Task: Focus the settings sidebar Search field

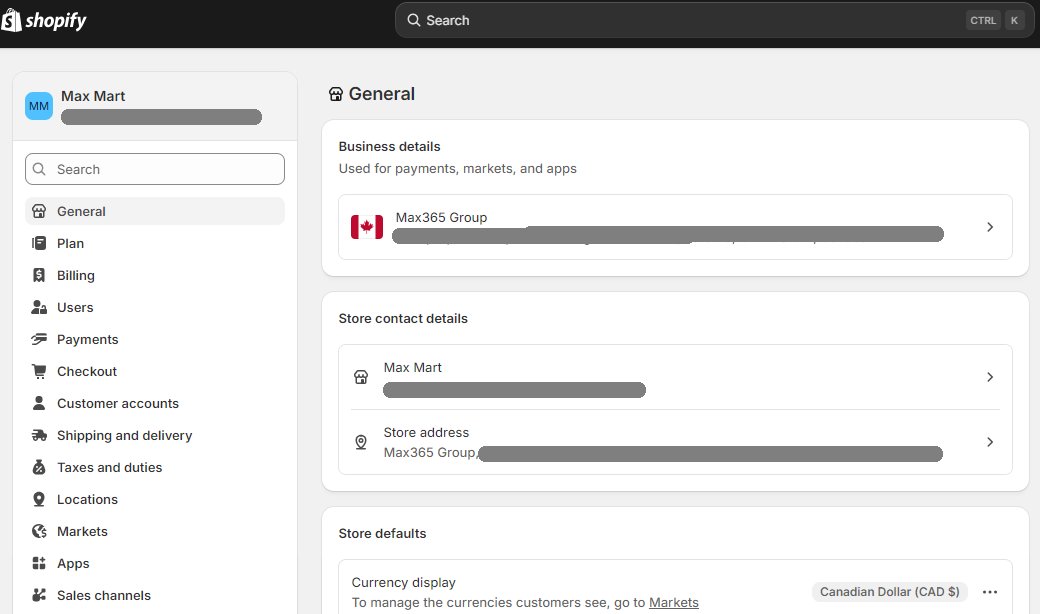Action: 155,169
